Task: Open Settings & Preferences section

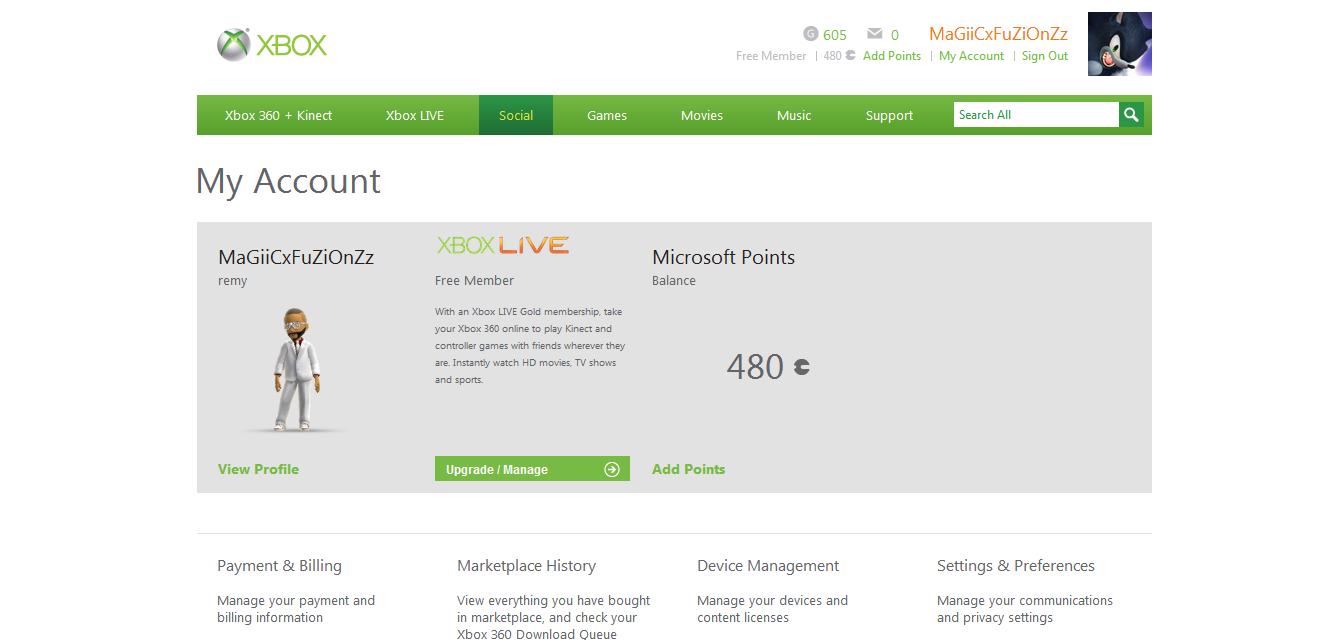Action: click(x=1015, y=566)
